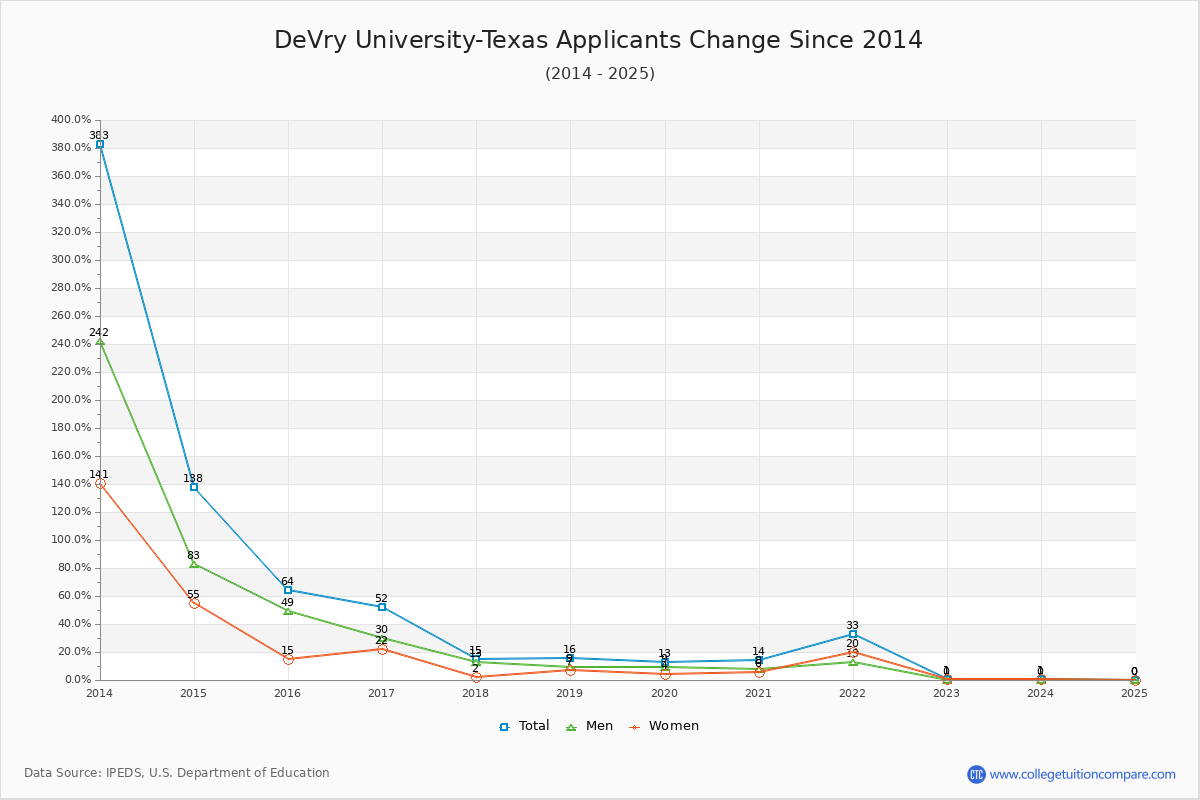Click the 2017 Women data point 22
This screenshot has width=1200, height=800.
(x=382, y=649)
